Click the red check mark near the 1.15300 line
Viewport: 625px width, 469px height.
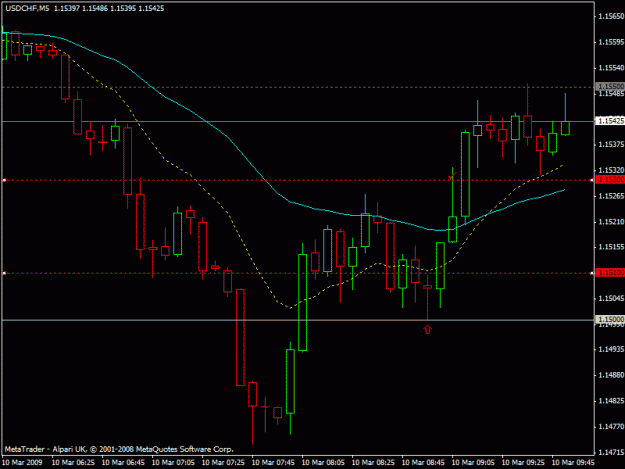[452, 176]
